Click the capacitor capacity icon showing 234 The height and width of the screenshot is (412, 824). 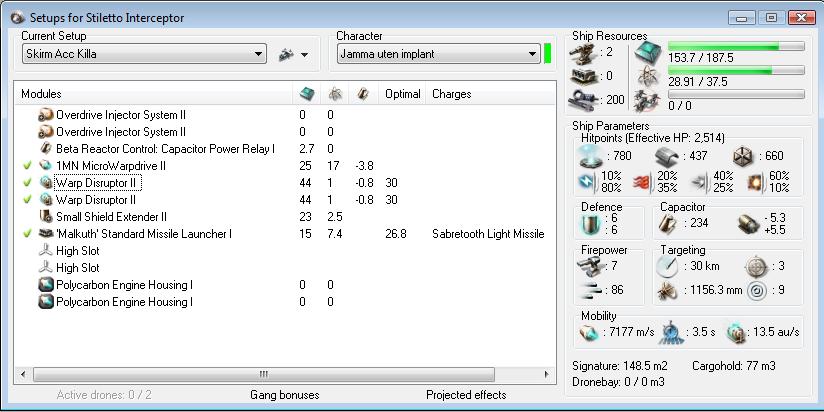pyautogui.click(x=668, y=224)
